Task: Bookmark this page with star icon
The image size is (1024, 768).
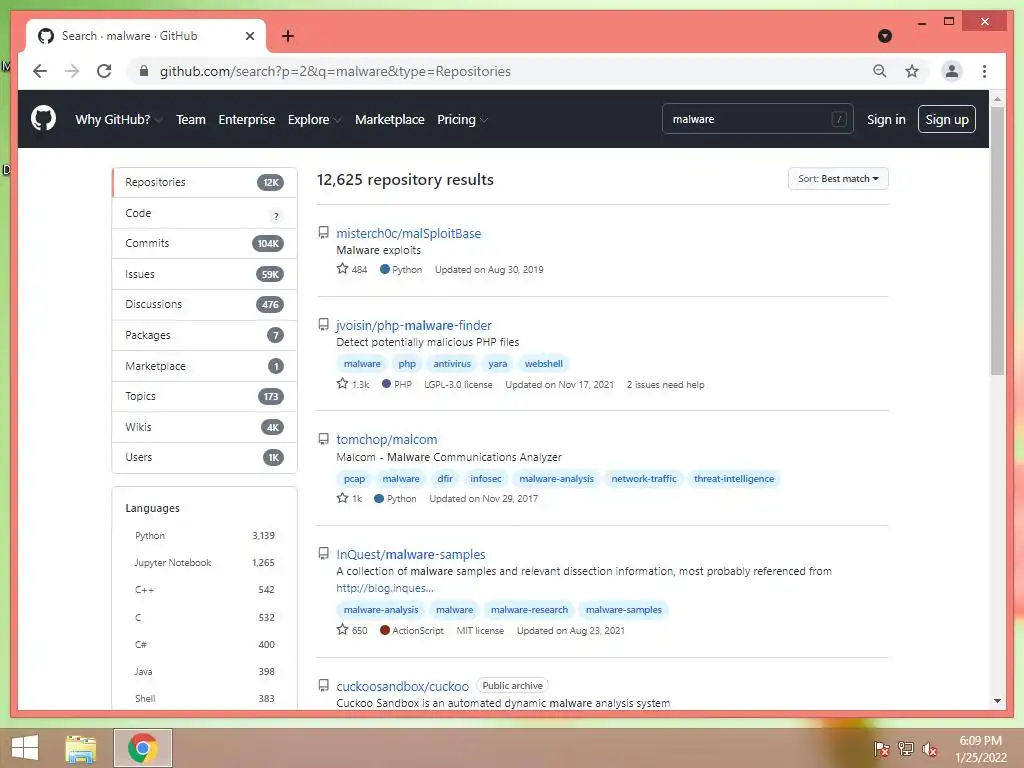Action: click(x=912, y=71)
